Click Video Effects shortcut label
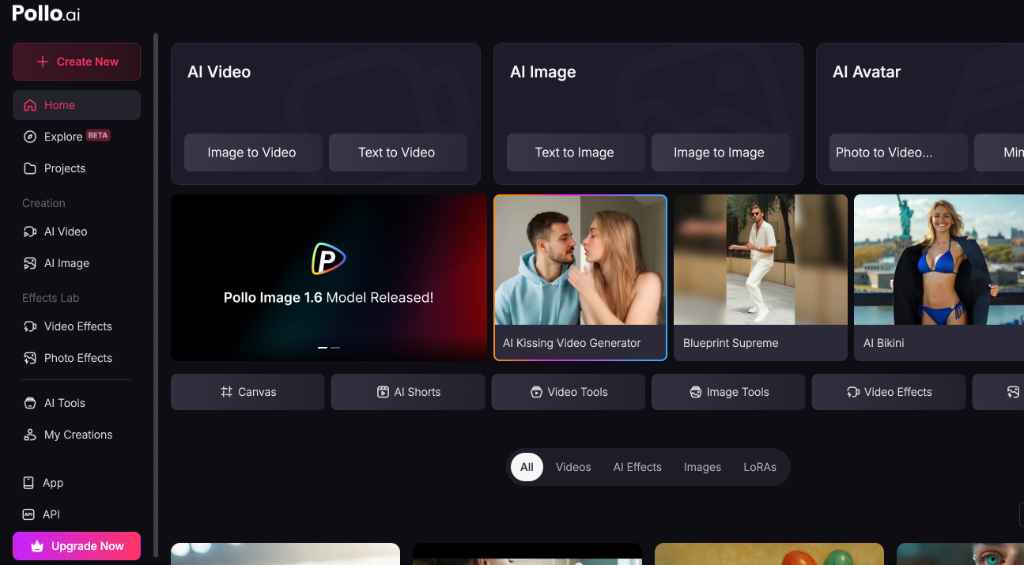 898,392
